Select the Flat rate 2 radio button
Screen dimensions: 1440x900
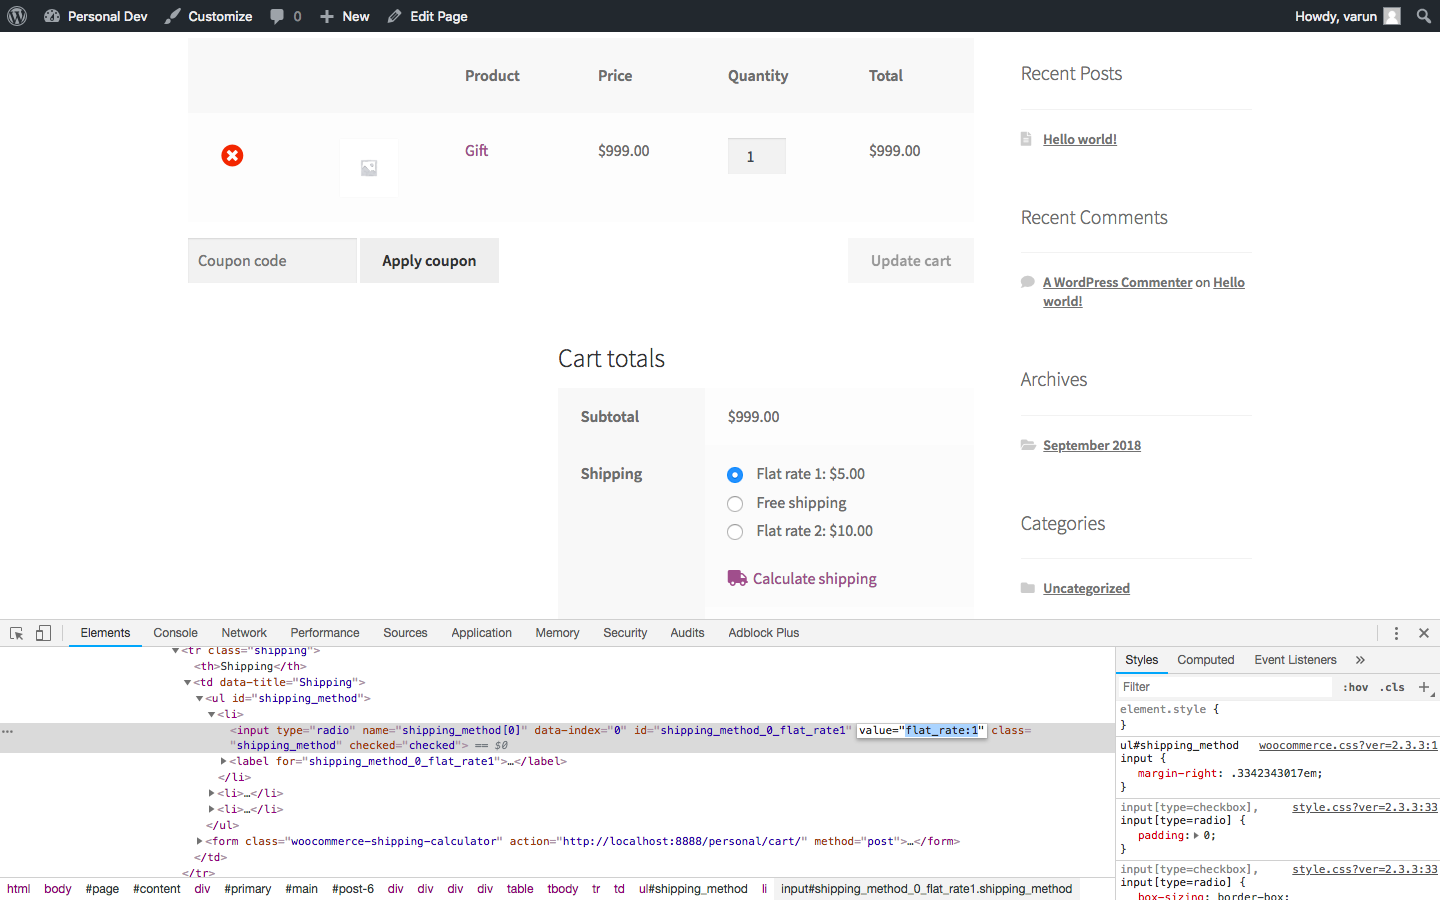pos(735,532)
